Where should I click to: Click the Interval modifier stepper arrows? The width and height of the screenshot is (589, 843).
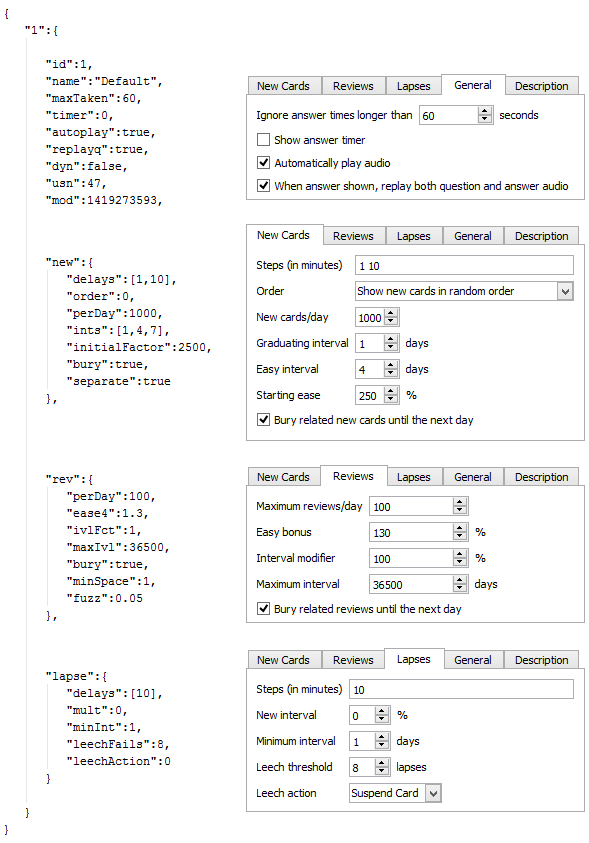tap(459, 558)
